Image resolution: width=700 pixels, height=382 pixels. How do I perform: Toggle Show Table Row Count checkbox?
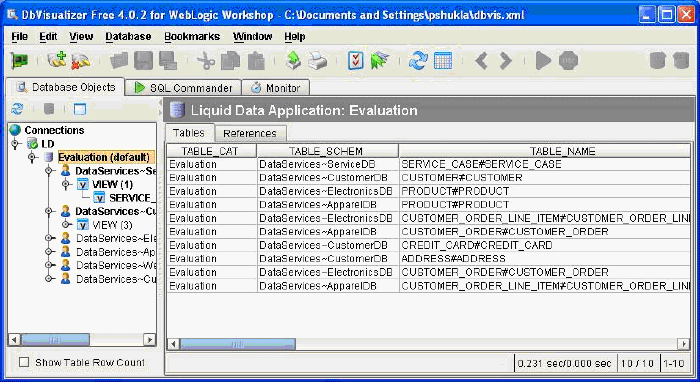tap(24, 362)
